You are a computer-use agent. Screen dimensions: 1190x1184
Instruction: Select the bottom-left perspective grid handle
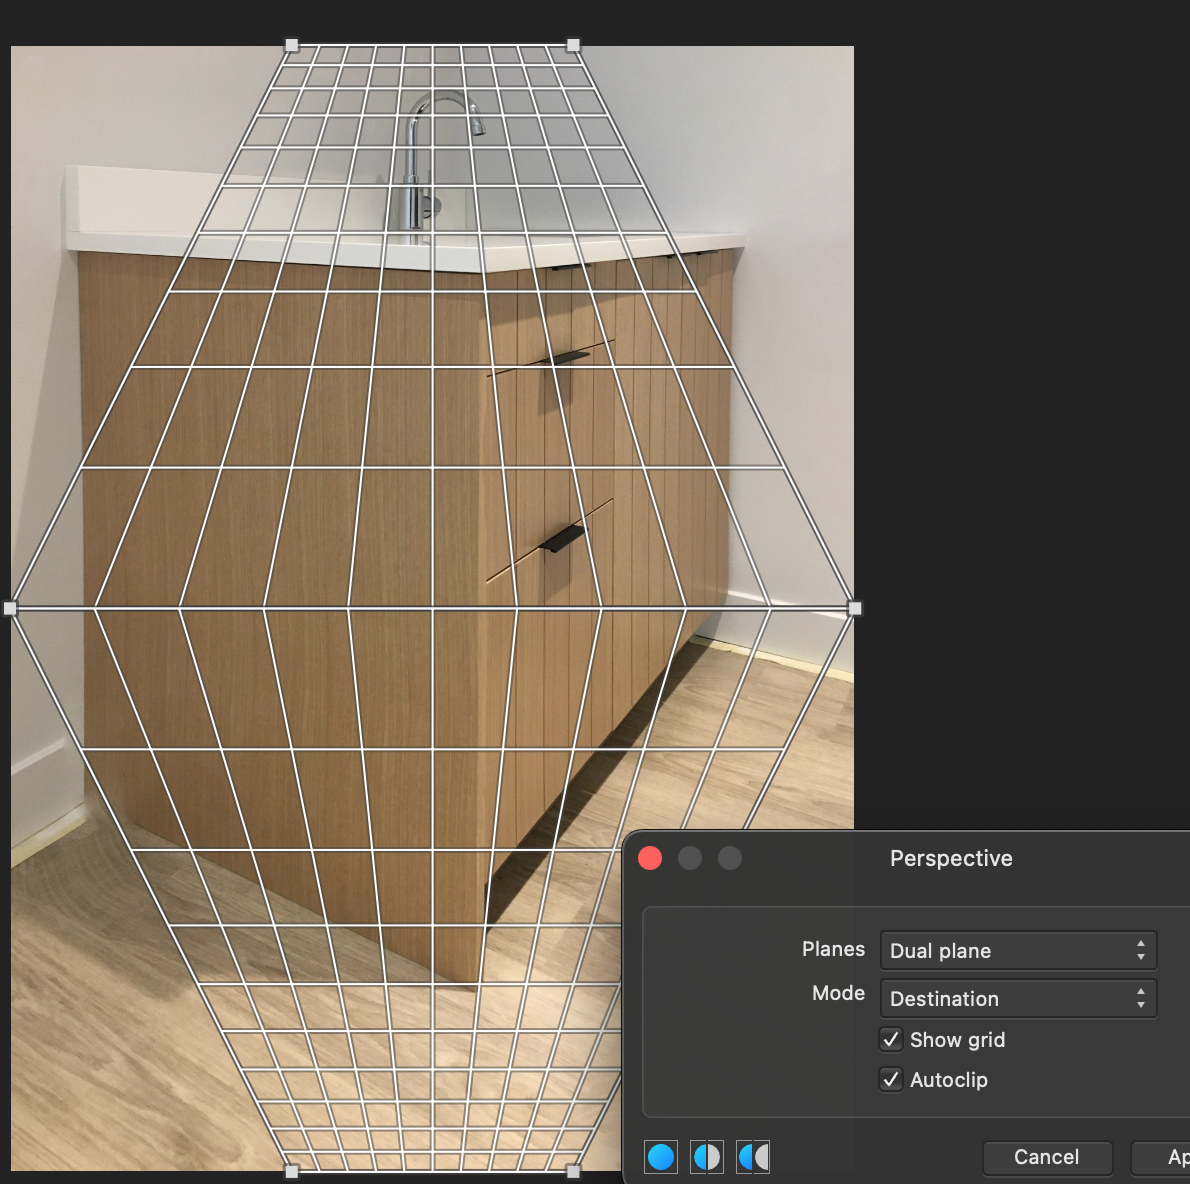(x=291, y=1171)
